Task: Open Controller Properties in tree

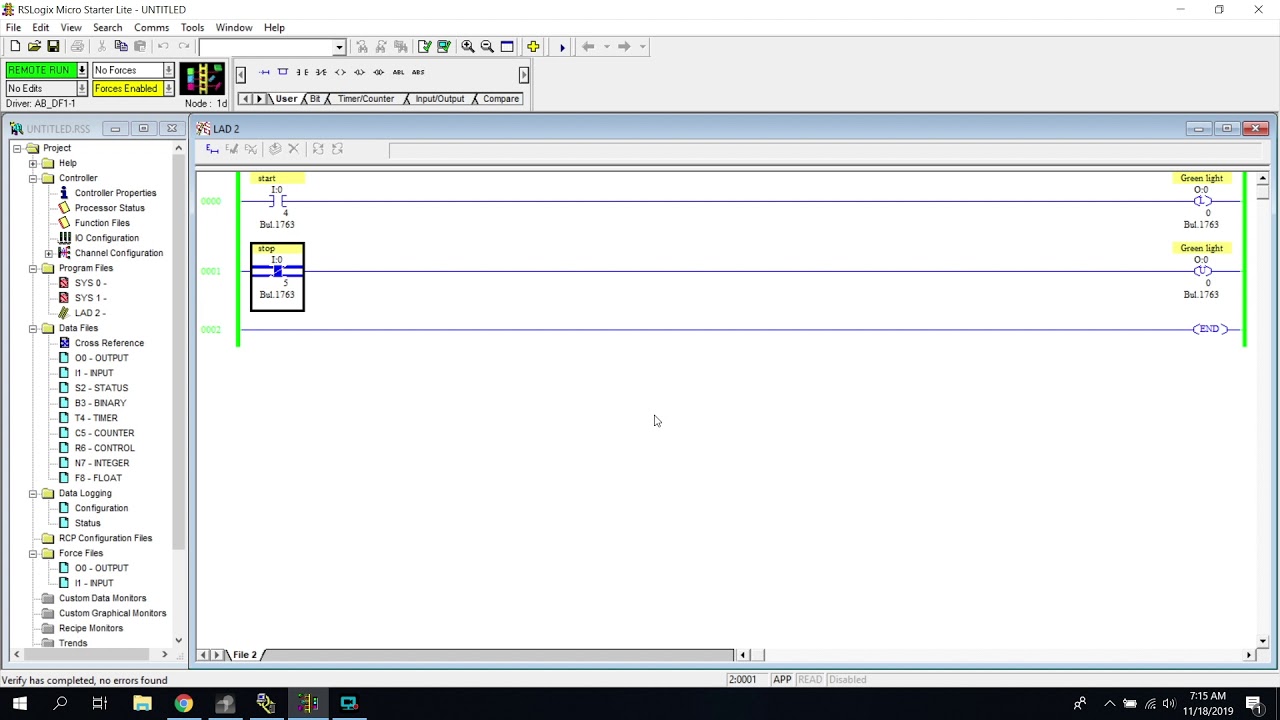Action: tap(115, 193)
